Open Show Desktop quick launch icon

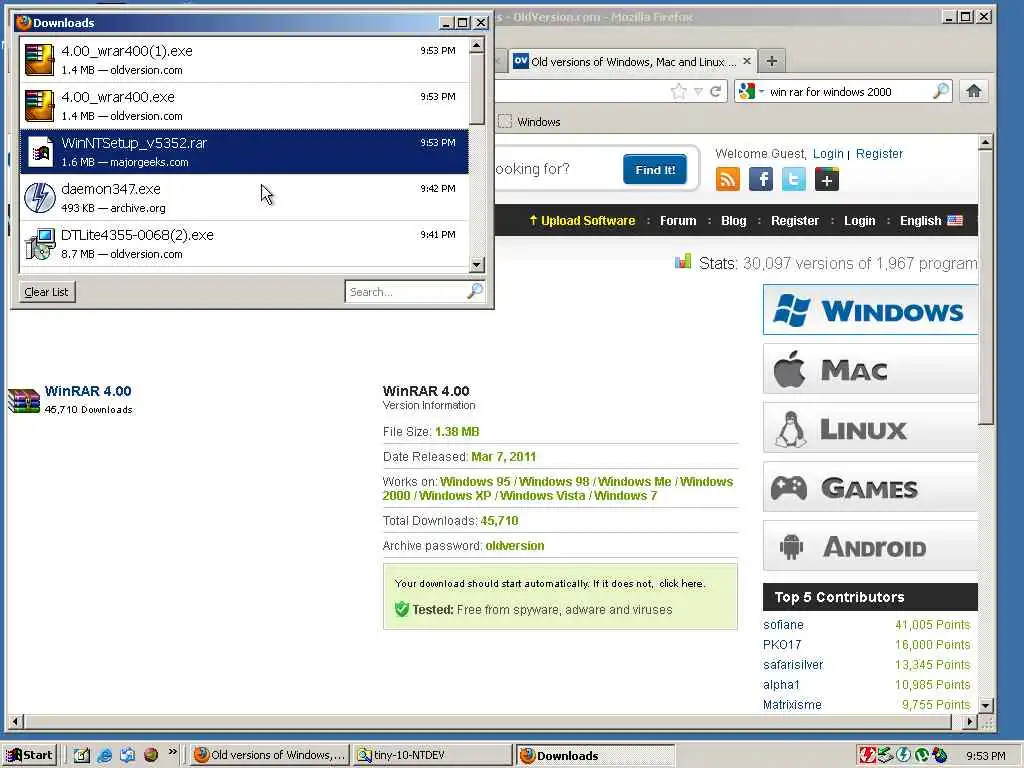pyautogui.click(x=81, y=755)
